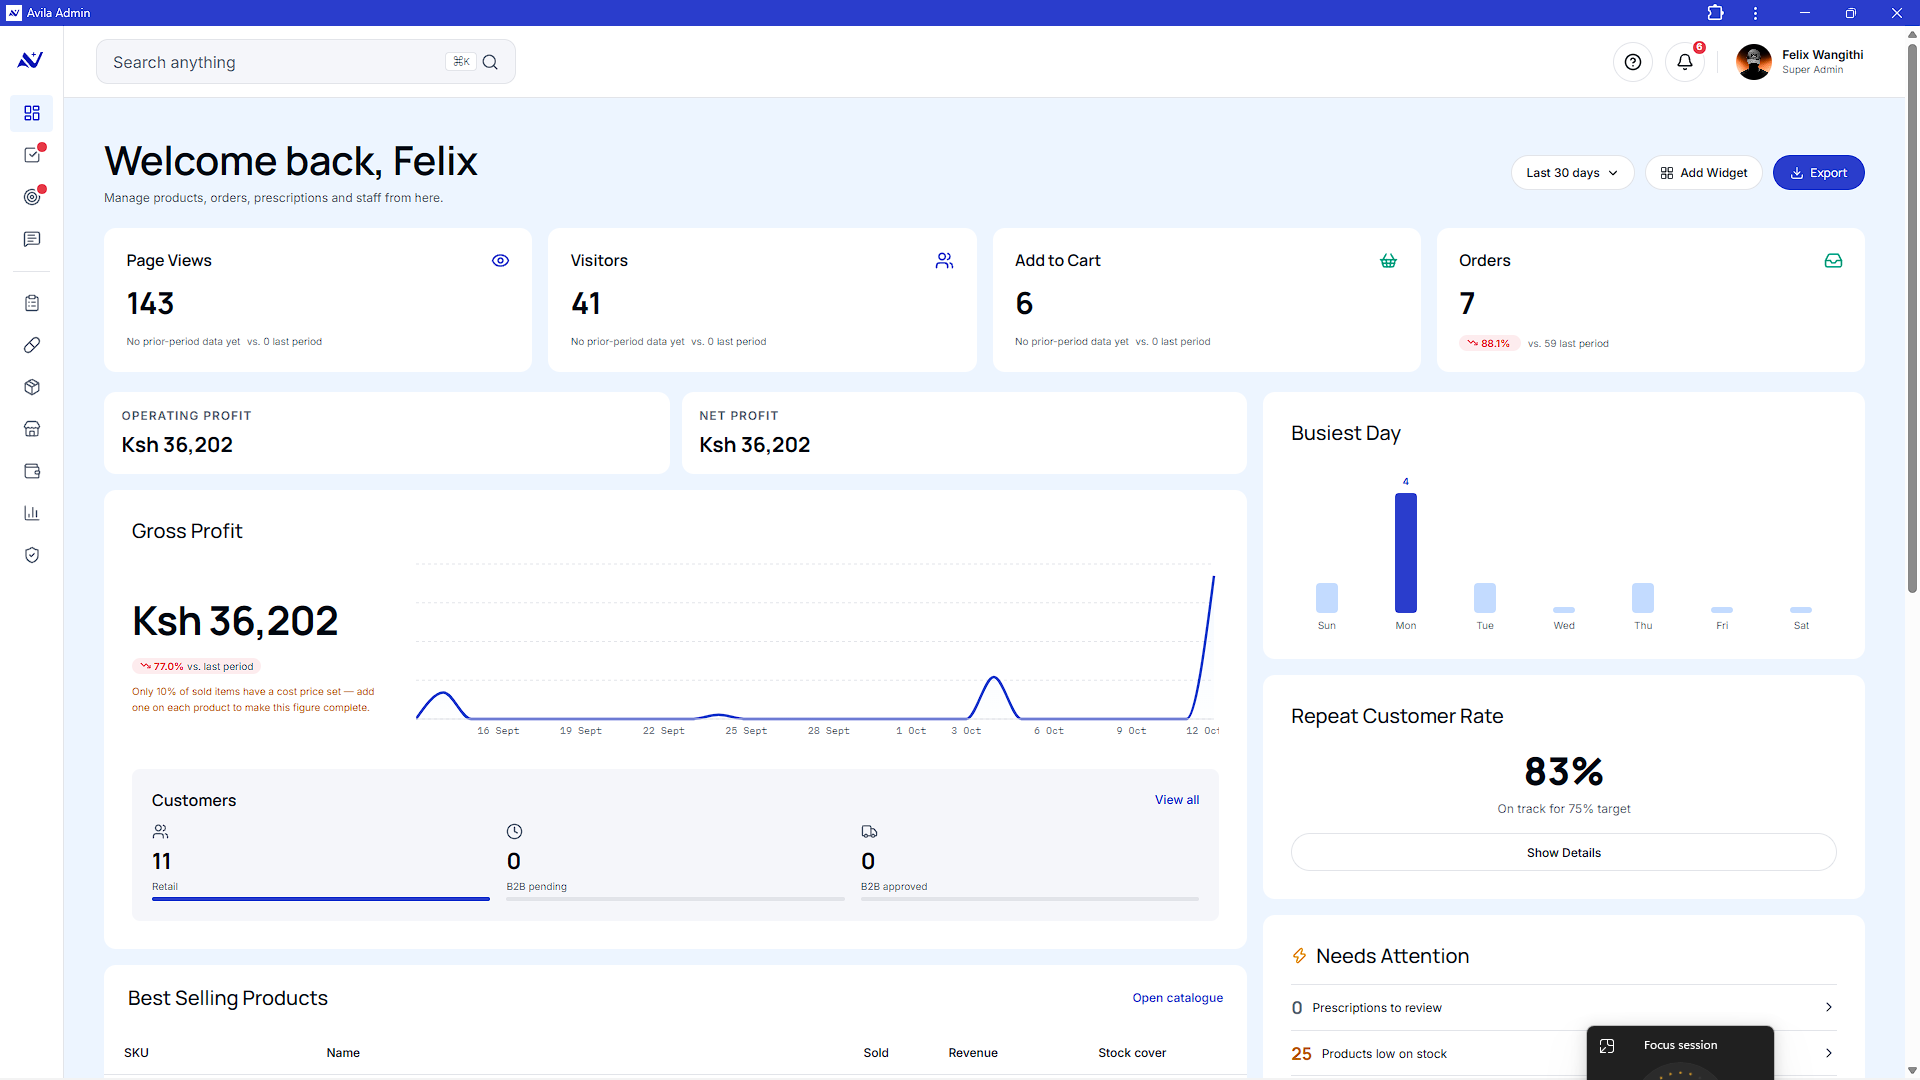Expand the Focus session widget icon
The height and width of the screenshot is (1080, 1920).
(1607, 1046)
